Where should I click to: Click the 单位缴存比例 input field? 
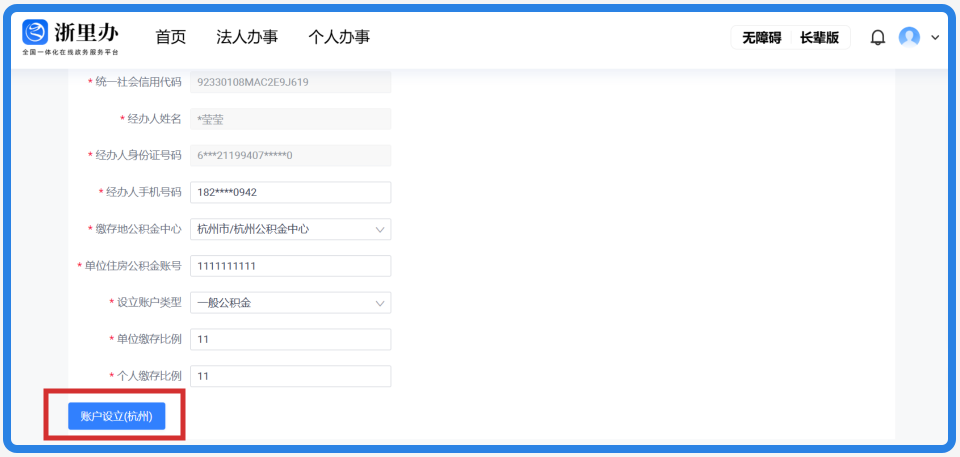click(290, 339)
